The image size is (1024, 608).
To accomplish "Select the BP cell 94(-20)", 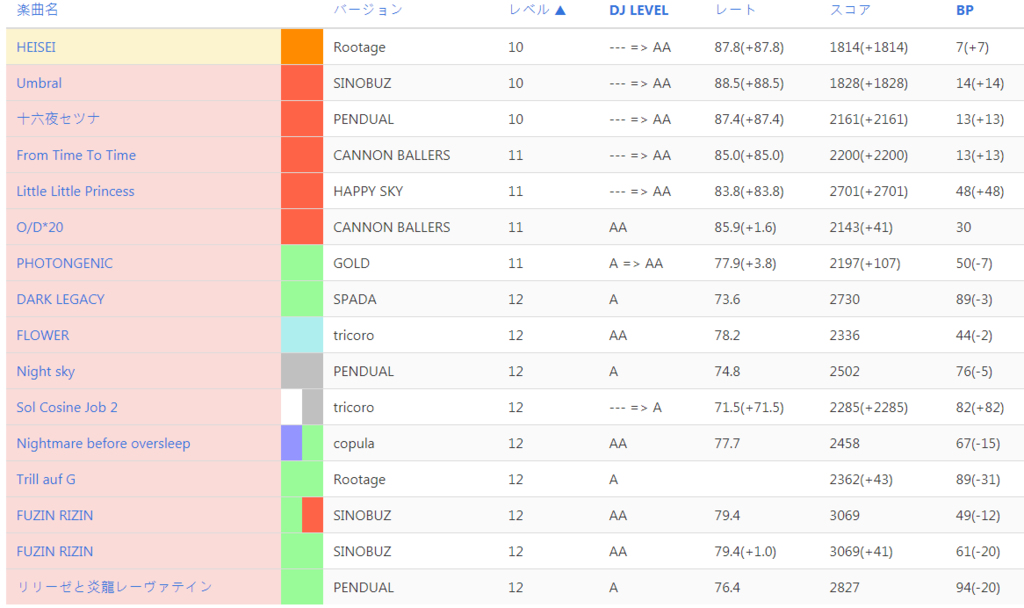I will pyautogui.click(x=978, y=587).
